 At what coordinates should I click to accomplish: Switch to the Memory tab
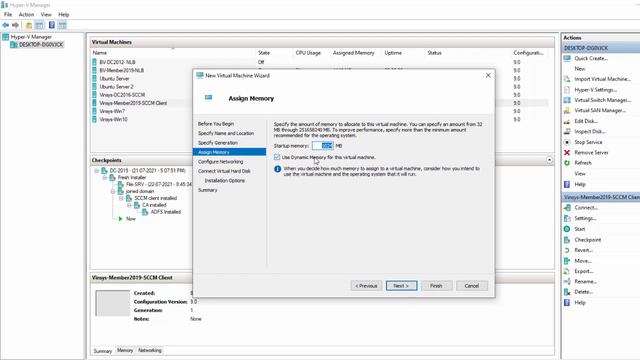[125, 350]
